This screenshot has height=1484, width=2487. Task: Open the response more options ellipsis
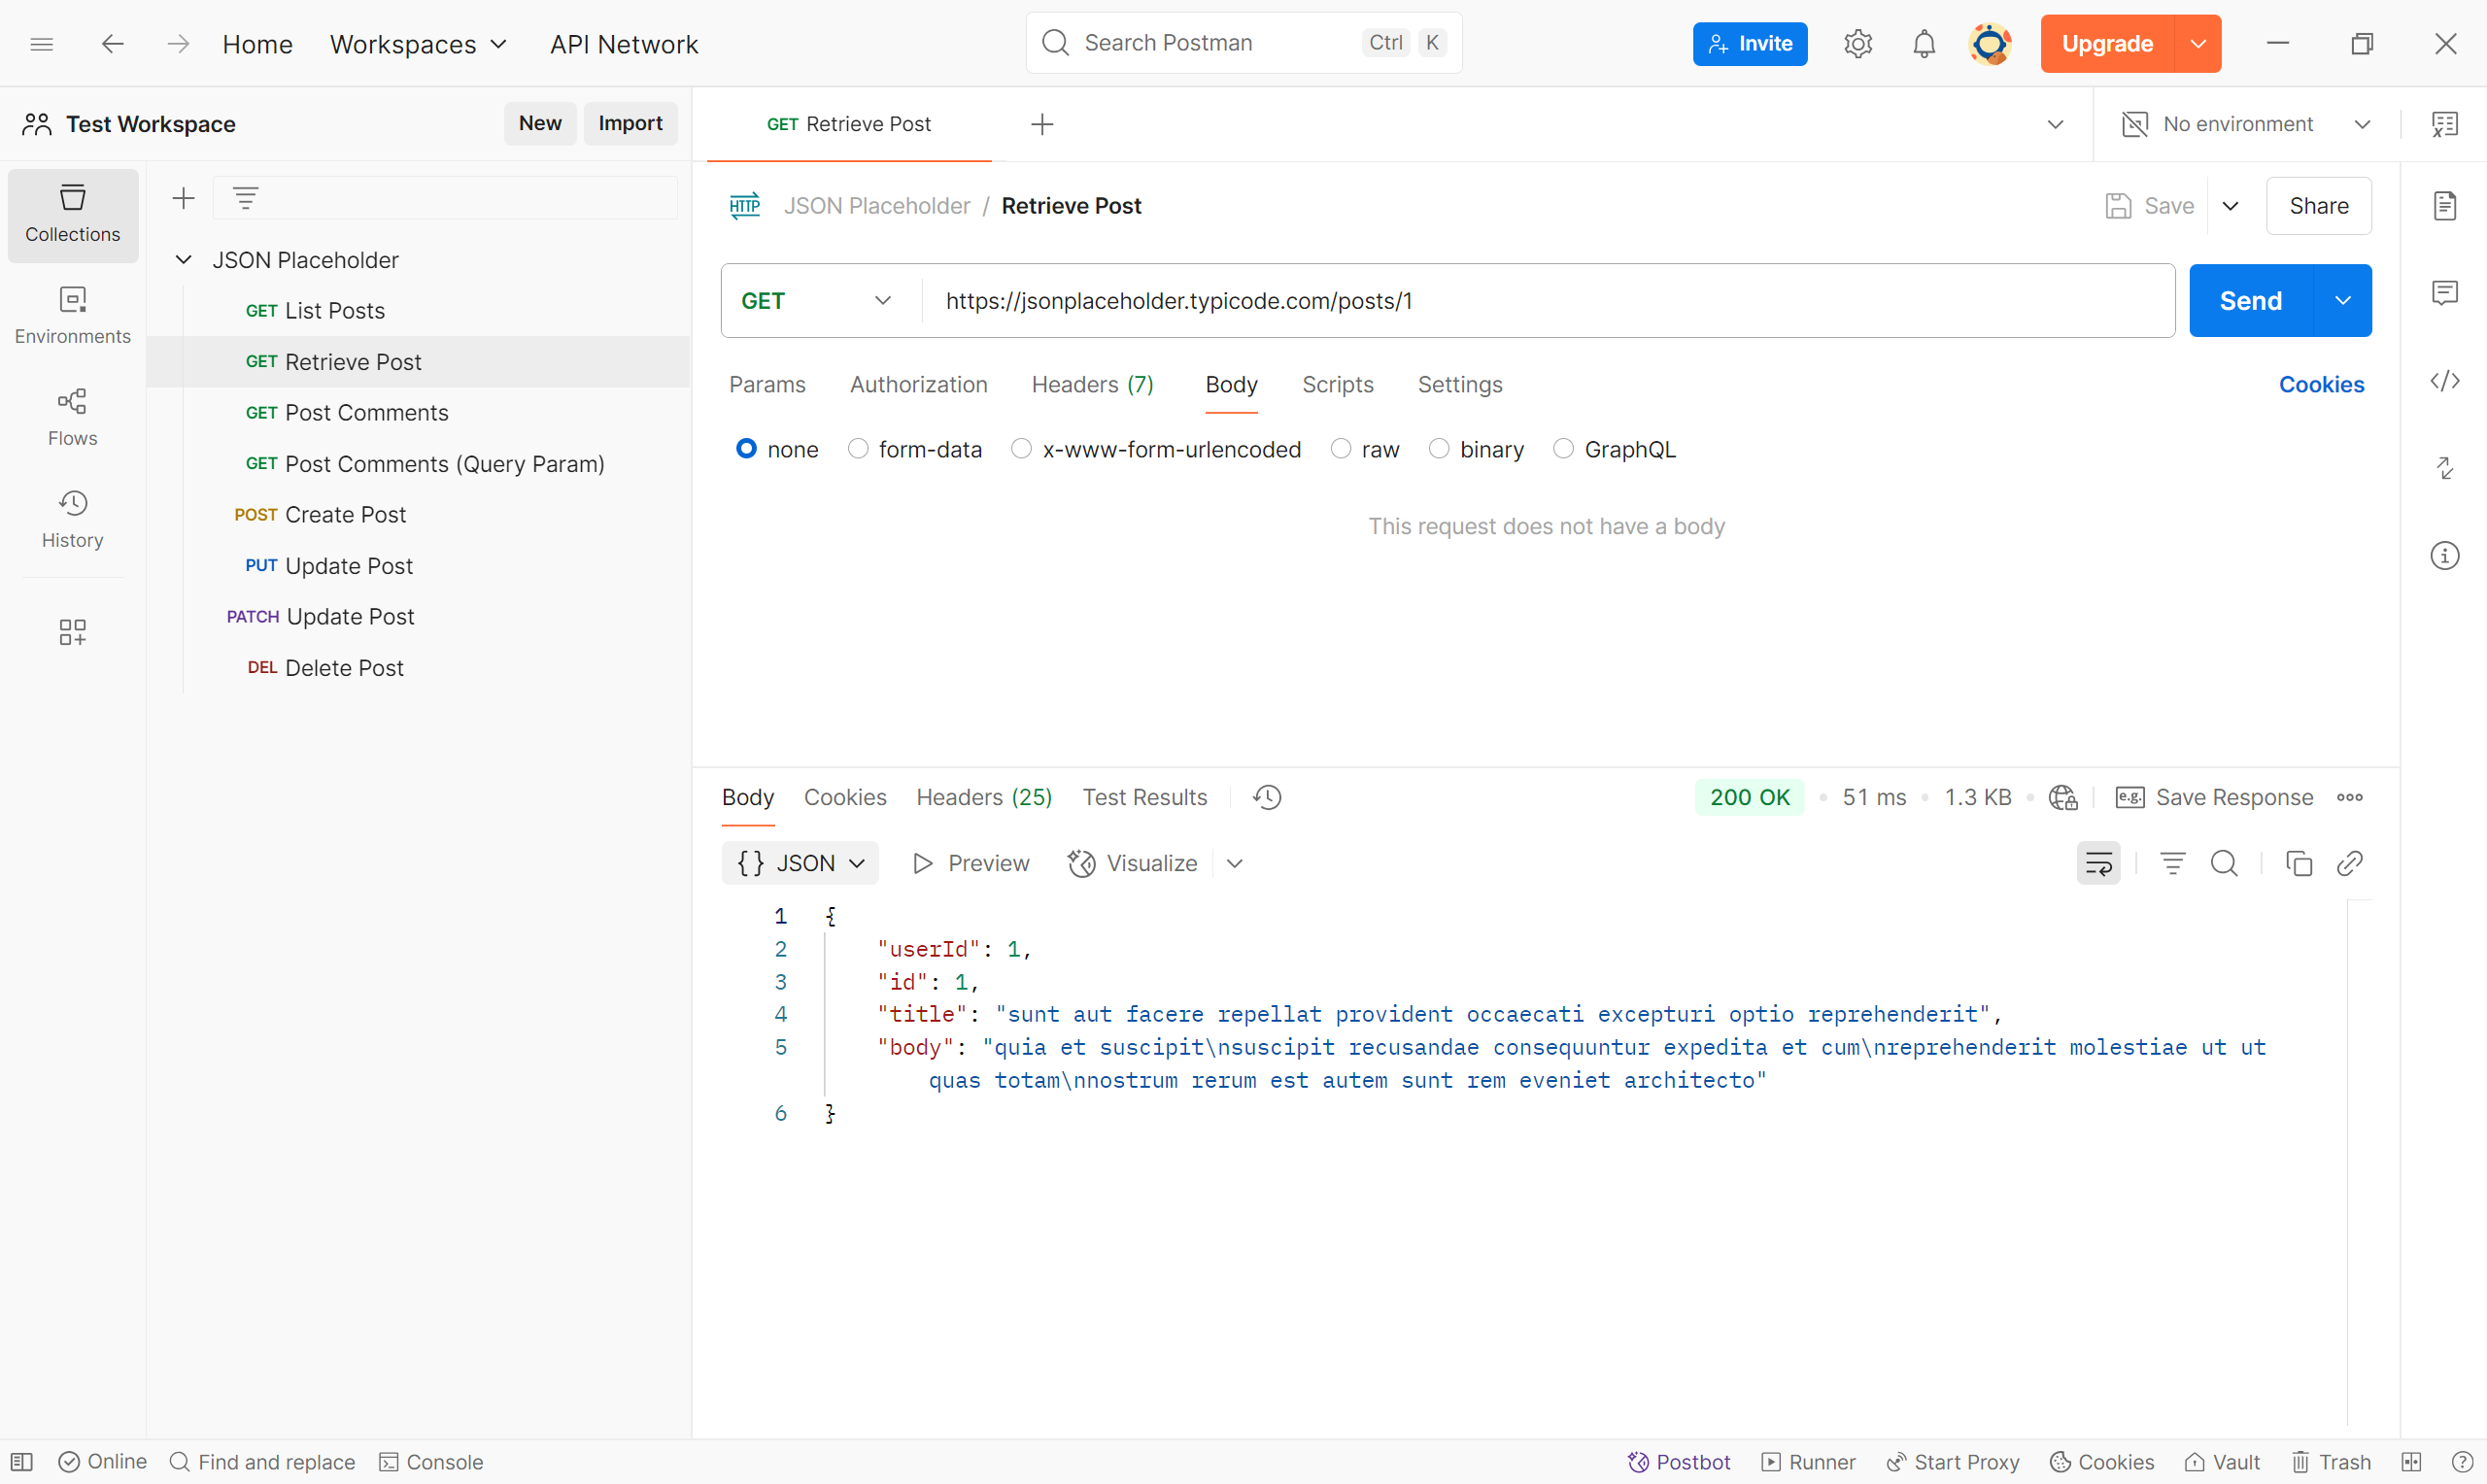pyautogui.click(x=2350, y=797)
